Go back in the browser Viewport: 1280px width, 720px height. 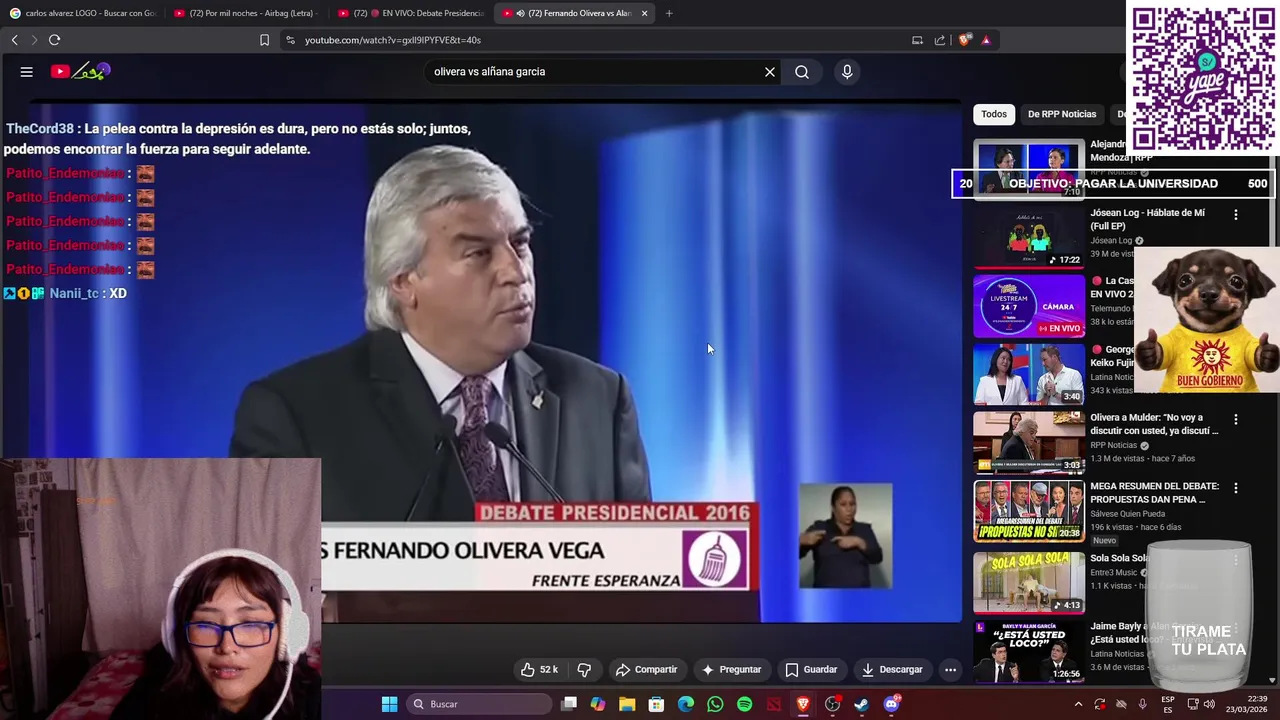14,40
